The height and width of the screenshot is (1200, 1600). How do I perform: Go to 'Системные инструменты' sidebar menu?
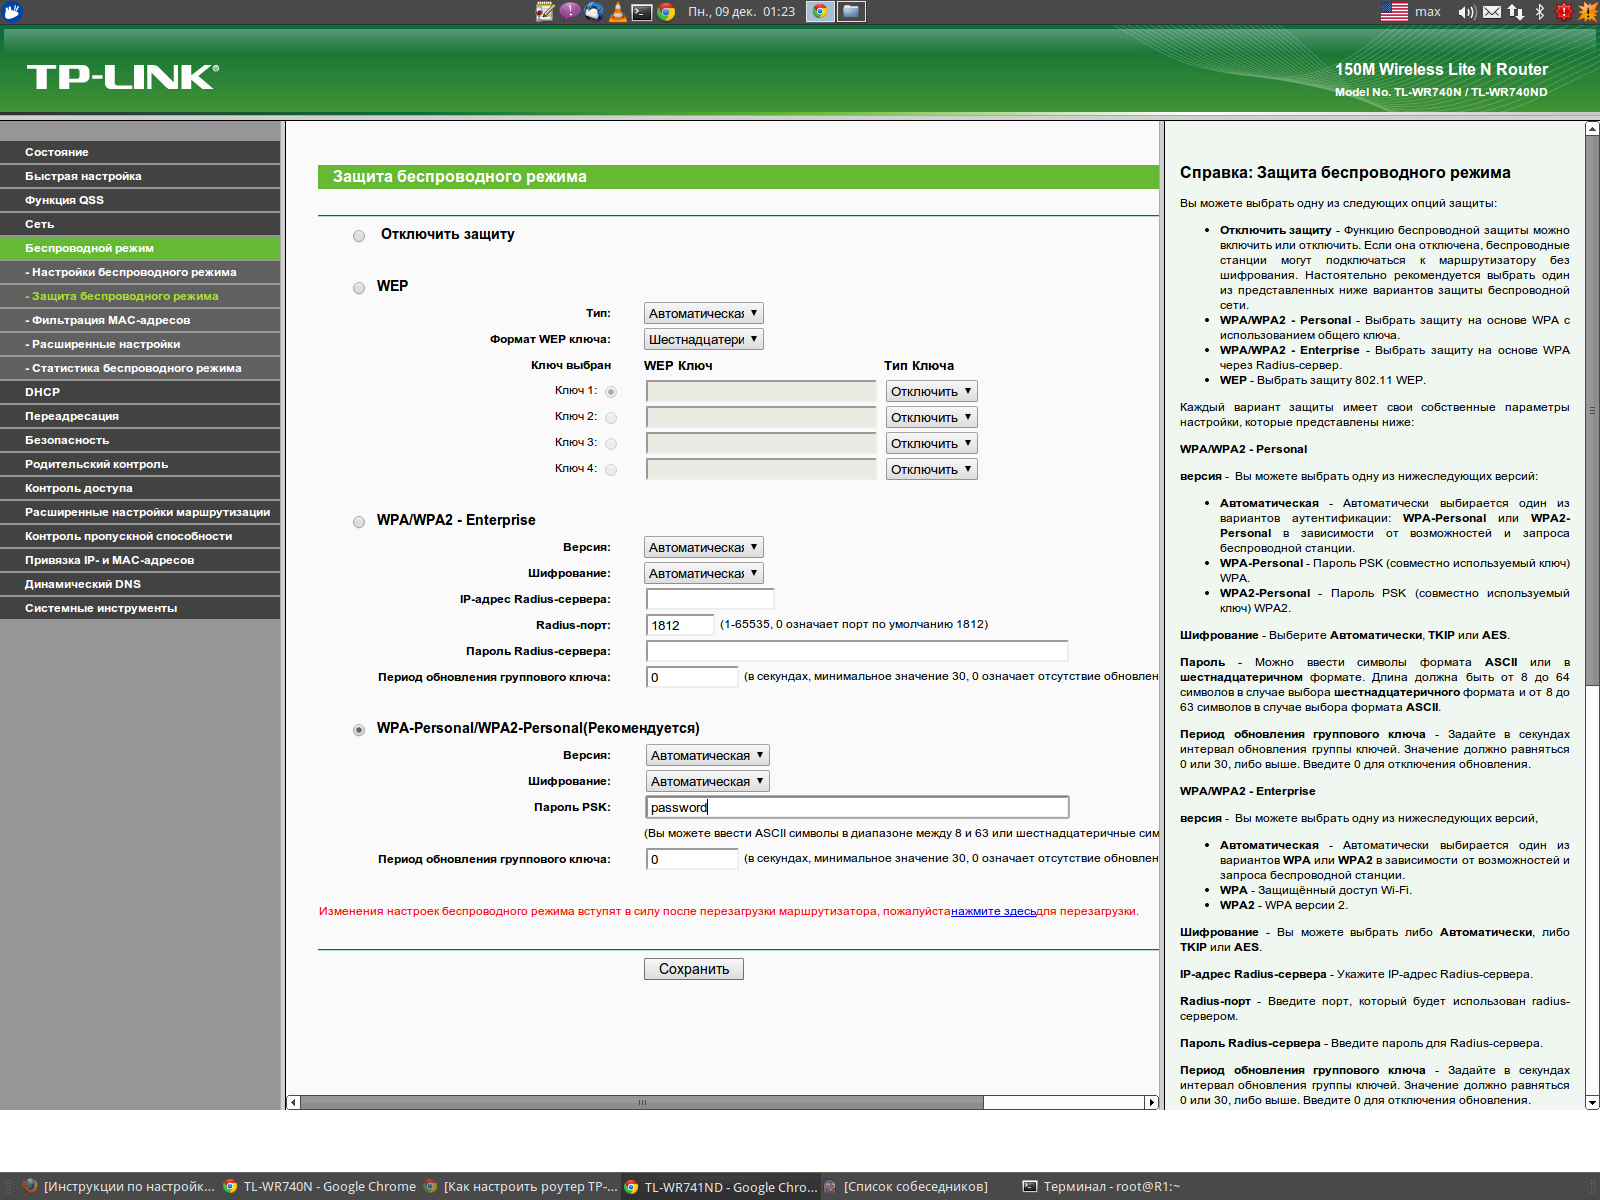coord(101,608)
